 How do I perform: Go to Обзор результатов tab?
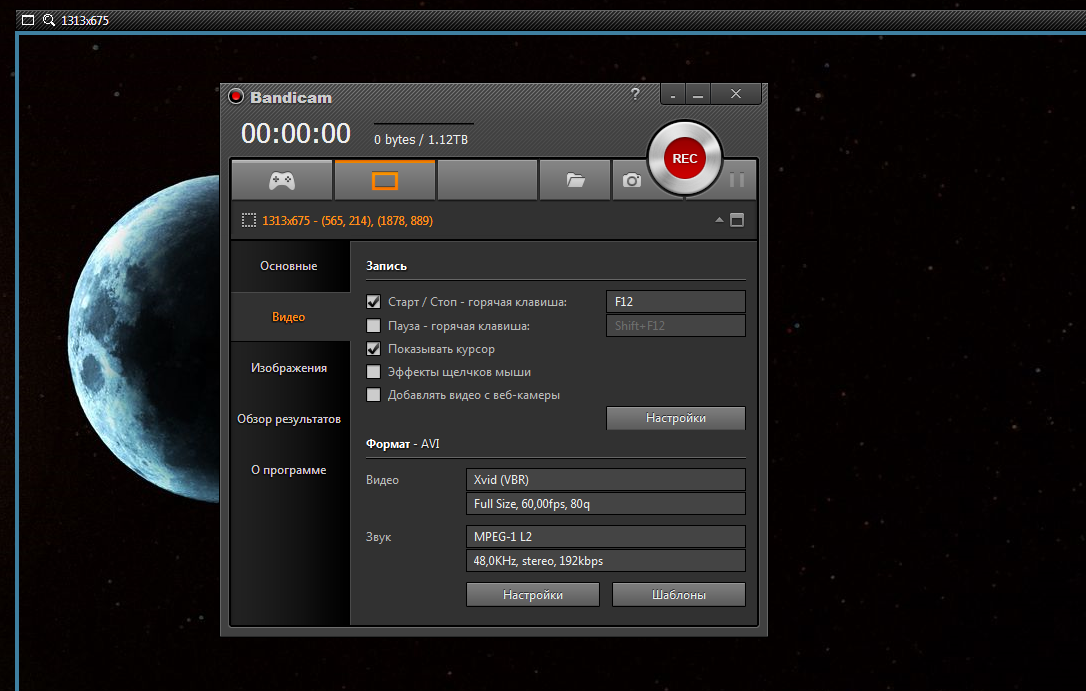click(x=289, y=419)
